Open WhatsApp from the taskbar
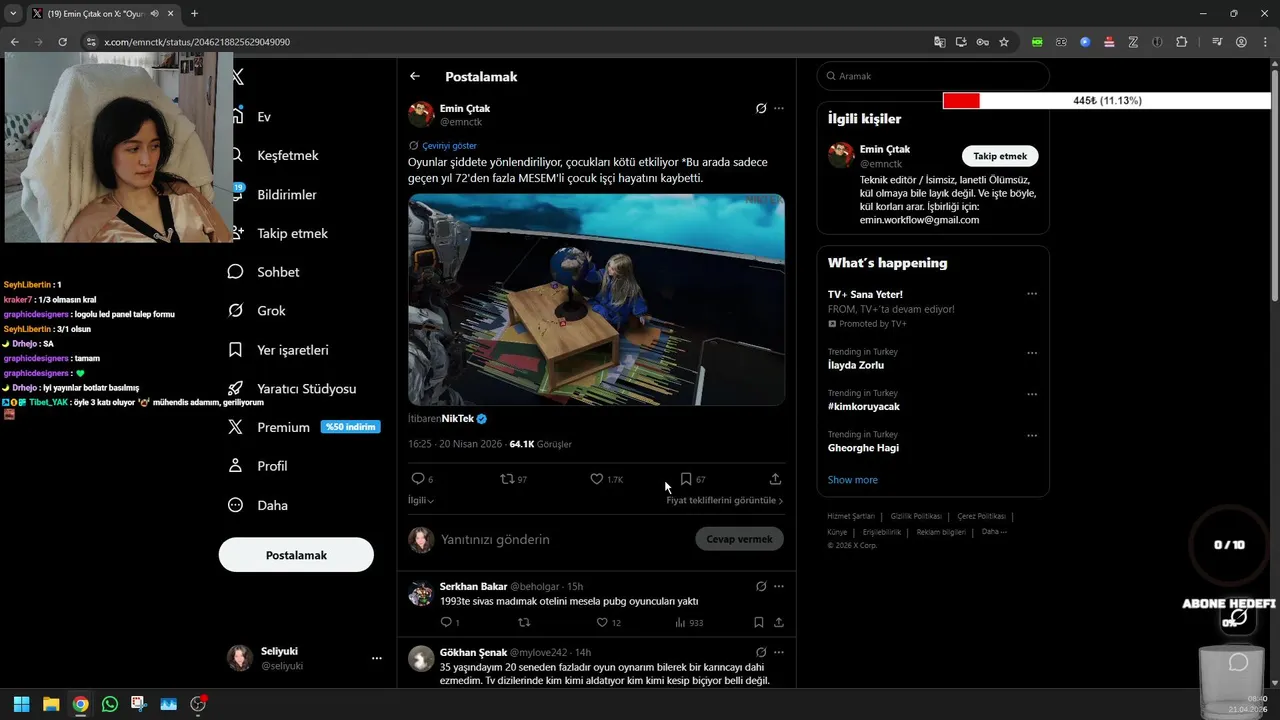The width and height of the screenshot is (1280, 720). pyautogui.click(x=110, y=704)
